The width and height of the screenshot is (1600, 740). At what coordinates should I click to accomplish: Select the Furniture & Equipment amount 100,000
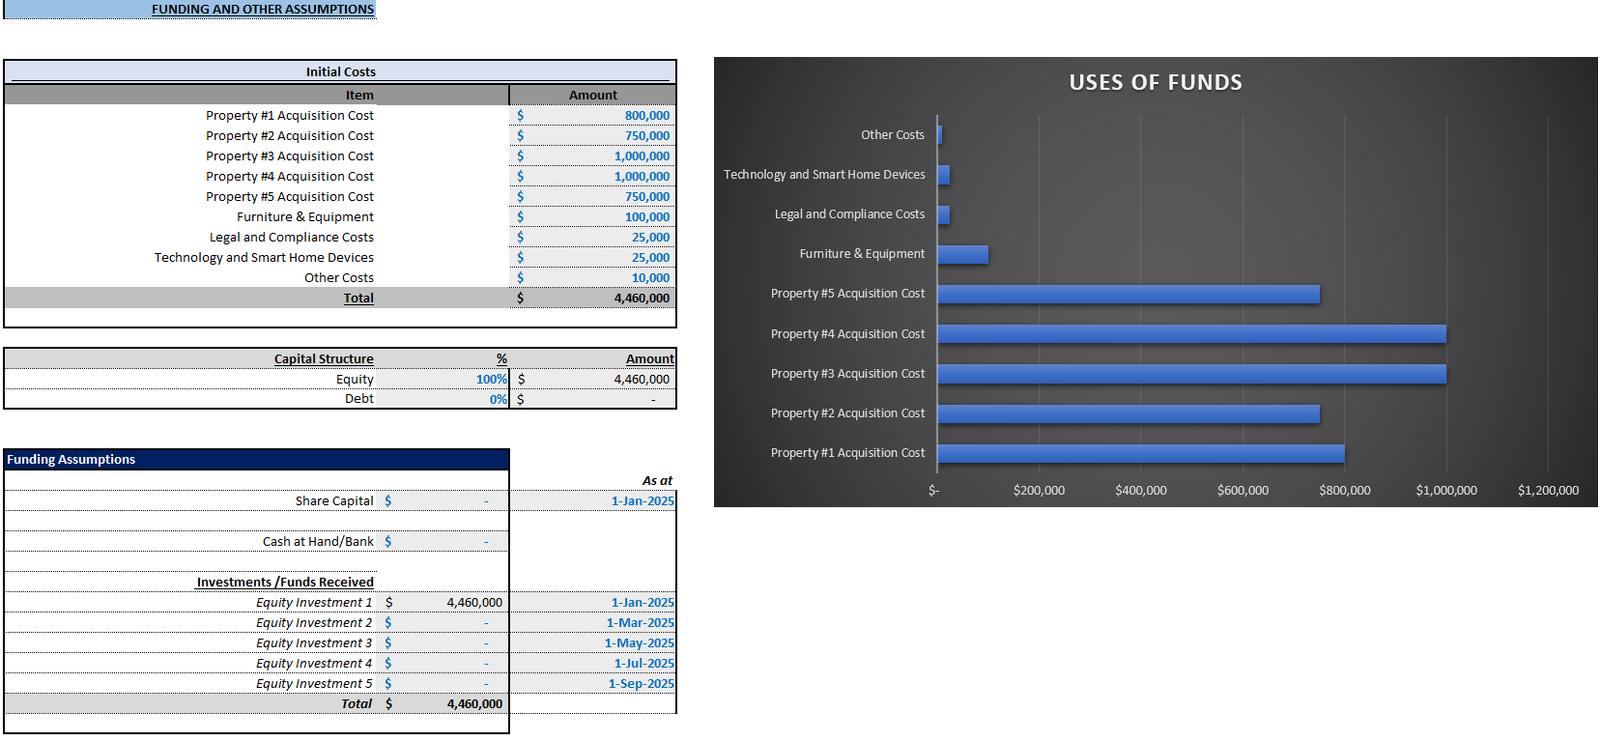pyautogui.click(x=592, y=217)
